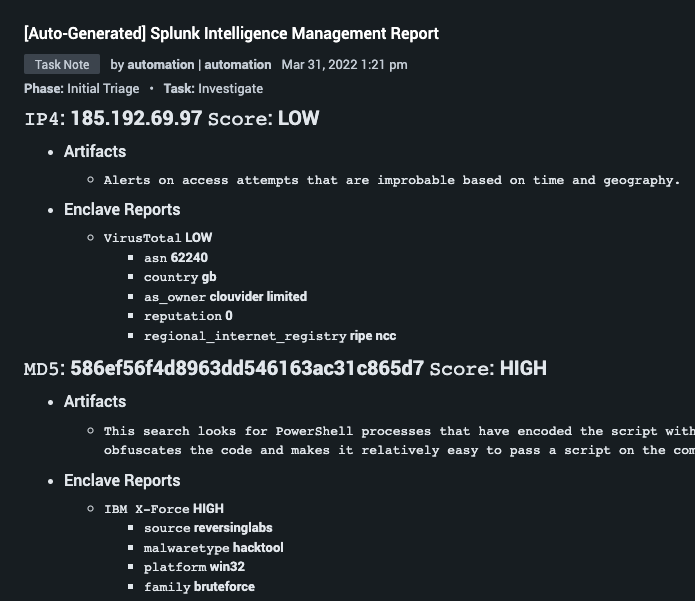This screenshot has width=695, height=601.
Task: Click the as_owner clouvider limited entry
Action: click(226, 297)
